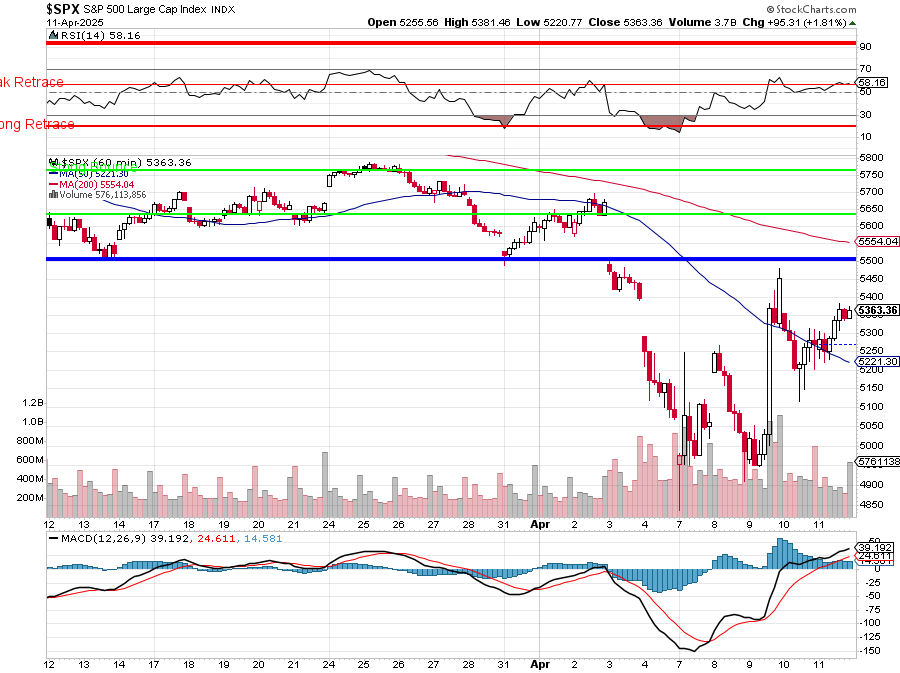Click the 5363.36 current price tag
Image resolution: width=900 pixels, height=673 pixels.
[877, 311]
